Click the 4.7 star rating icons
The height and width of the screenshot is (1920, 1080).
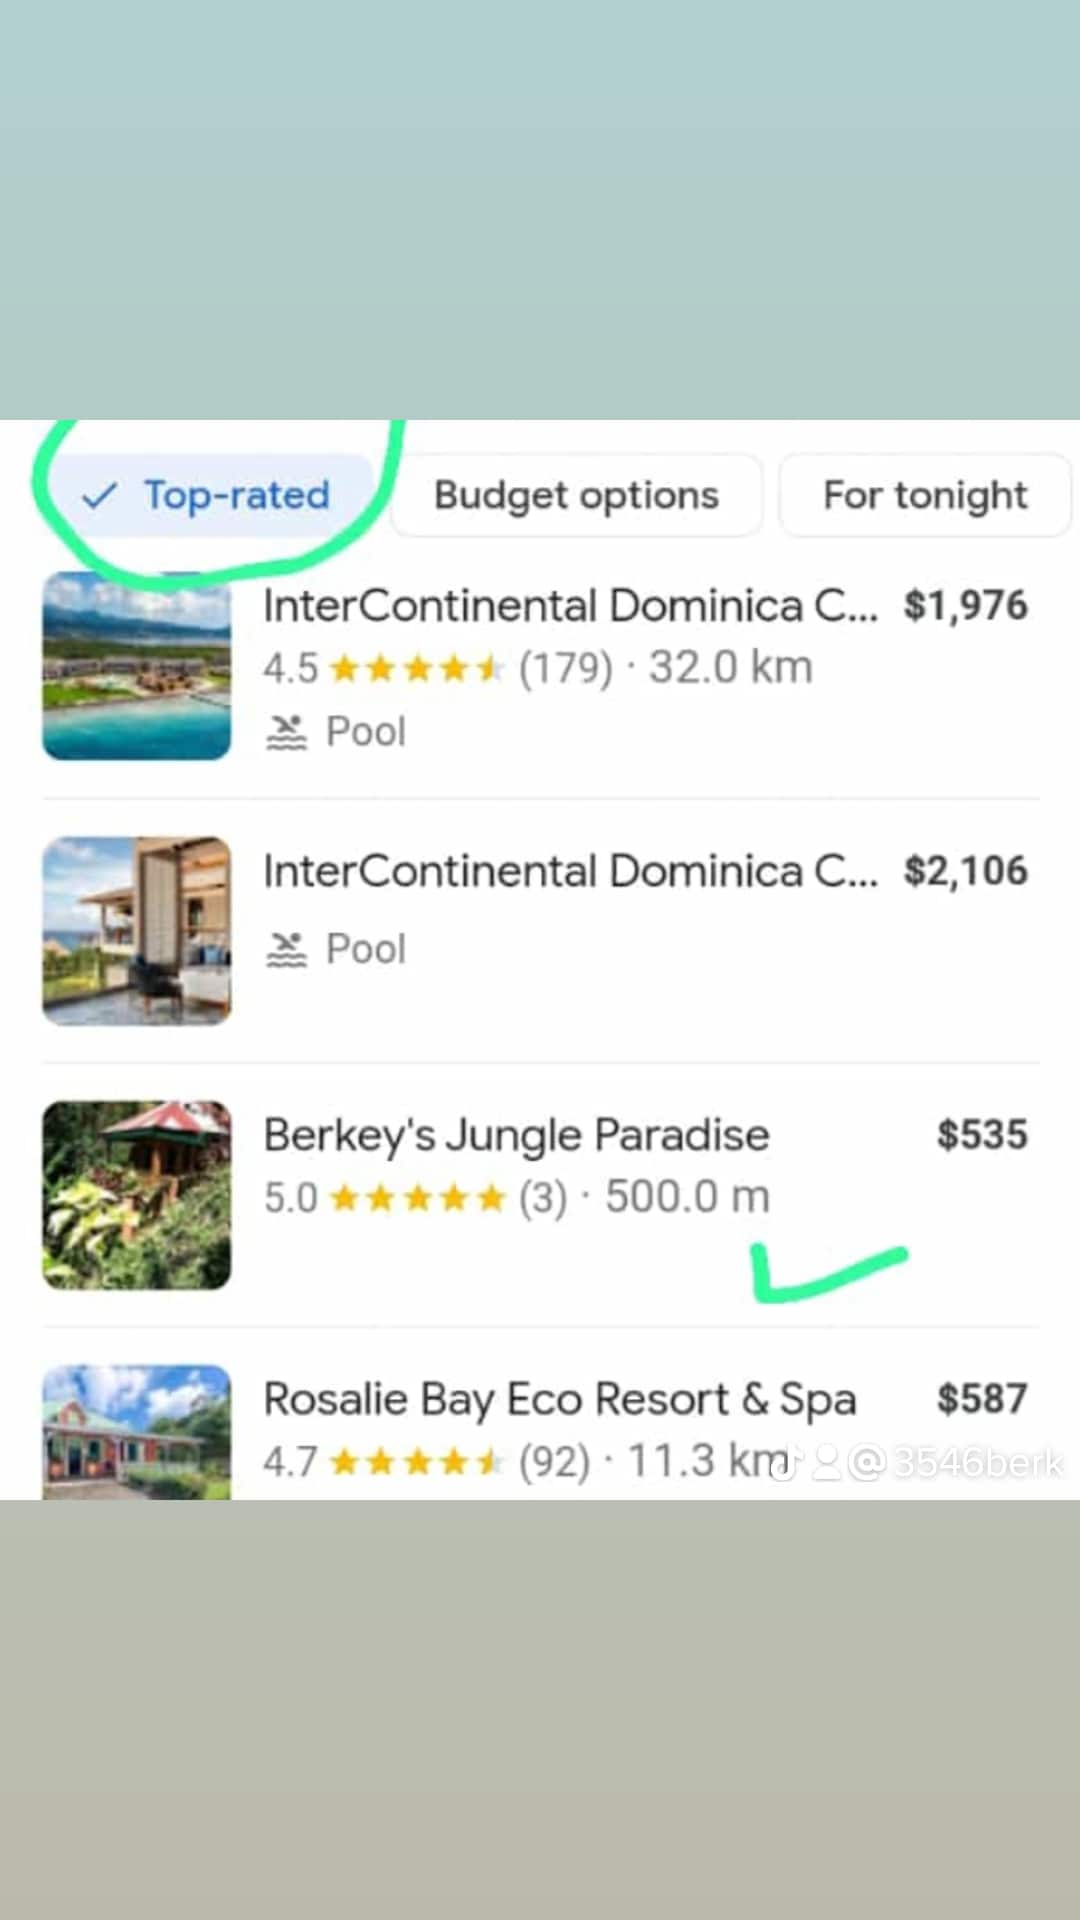click(x=416, y=1462)
